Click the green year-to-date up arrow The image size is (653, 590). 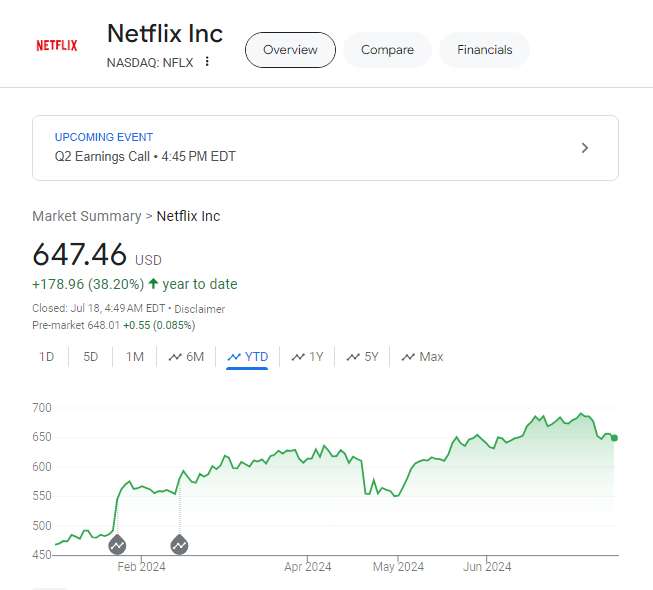(153, 284)
